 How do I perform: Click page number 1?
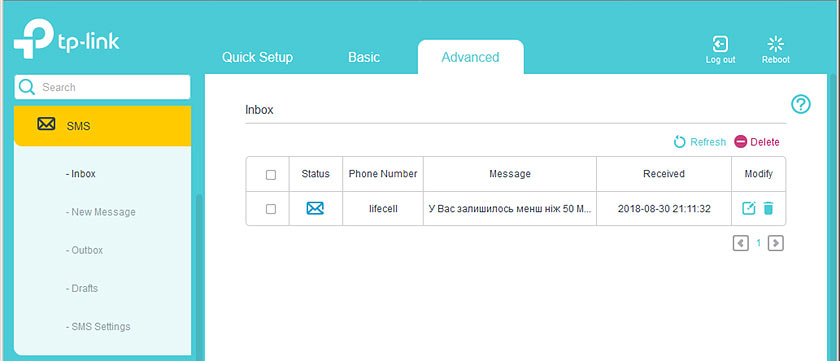point(758,243)
